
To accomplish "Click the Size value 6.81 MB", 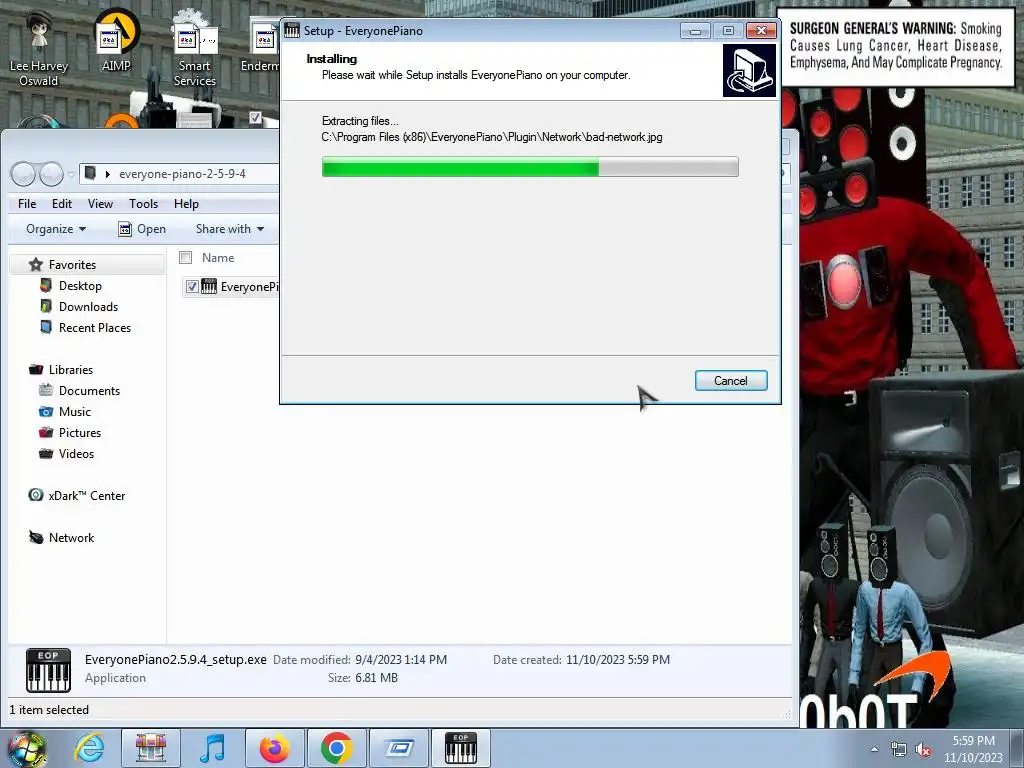I will (376, 678).
